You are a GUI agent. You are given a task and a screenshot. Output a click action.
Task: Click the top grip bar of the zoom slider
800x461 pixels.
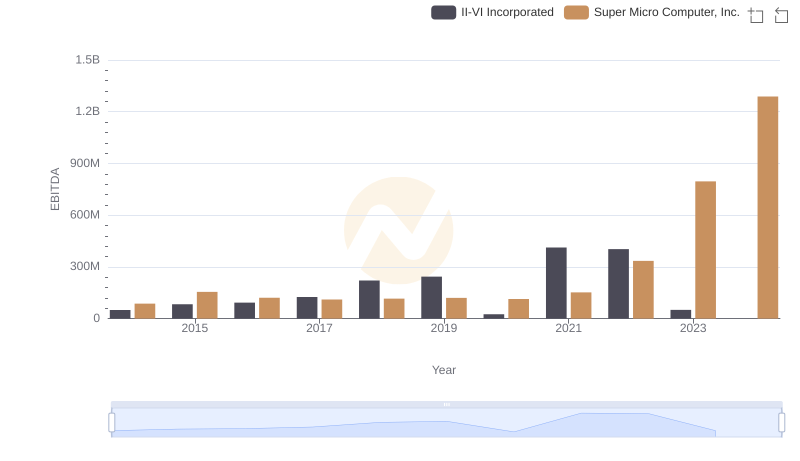click(x=446, y=404)
